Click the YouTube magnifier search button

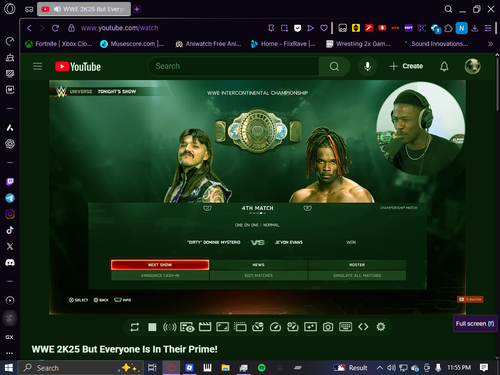pyautogui.click(x=334, y=66)
